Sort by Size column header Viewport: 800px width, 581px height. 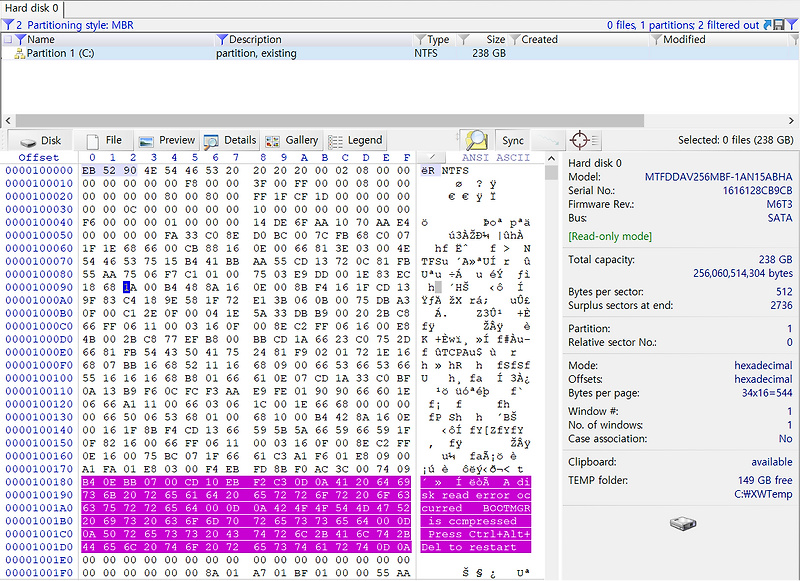click(x=495, y=39)
